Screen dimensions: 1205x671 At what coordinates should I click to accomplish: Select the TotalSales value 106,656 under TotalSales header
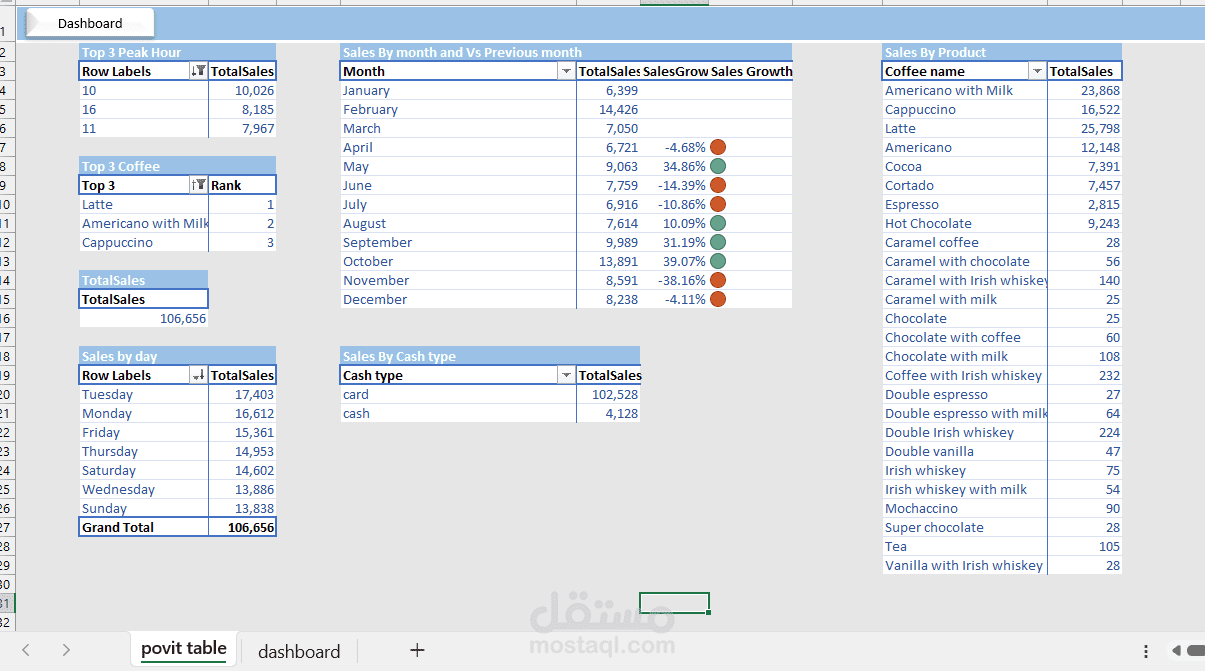(x=144, y=318)
